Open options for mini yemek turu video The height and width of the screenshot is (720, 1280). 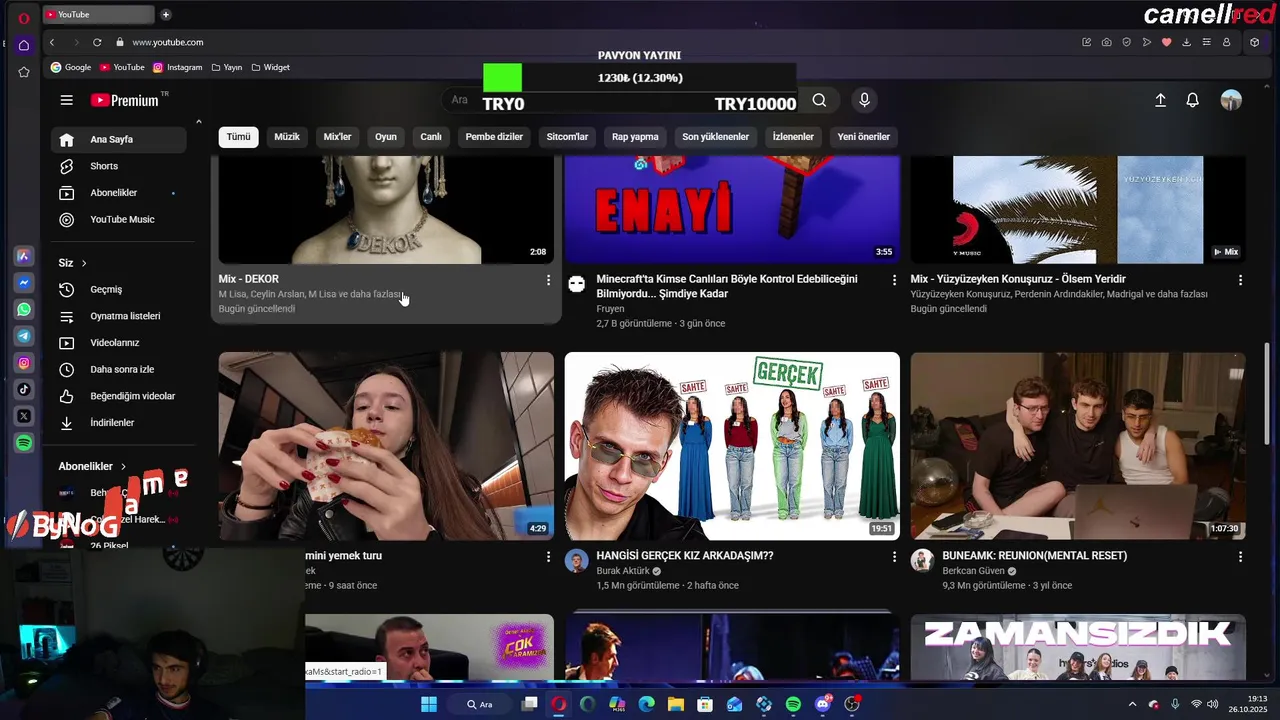coord(548,556)
